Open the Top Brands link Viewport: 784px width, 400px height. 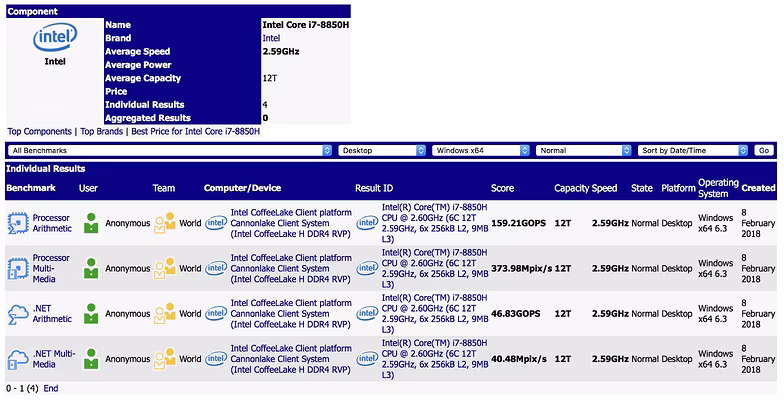click(102, 132)
